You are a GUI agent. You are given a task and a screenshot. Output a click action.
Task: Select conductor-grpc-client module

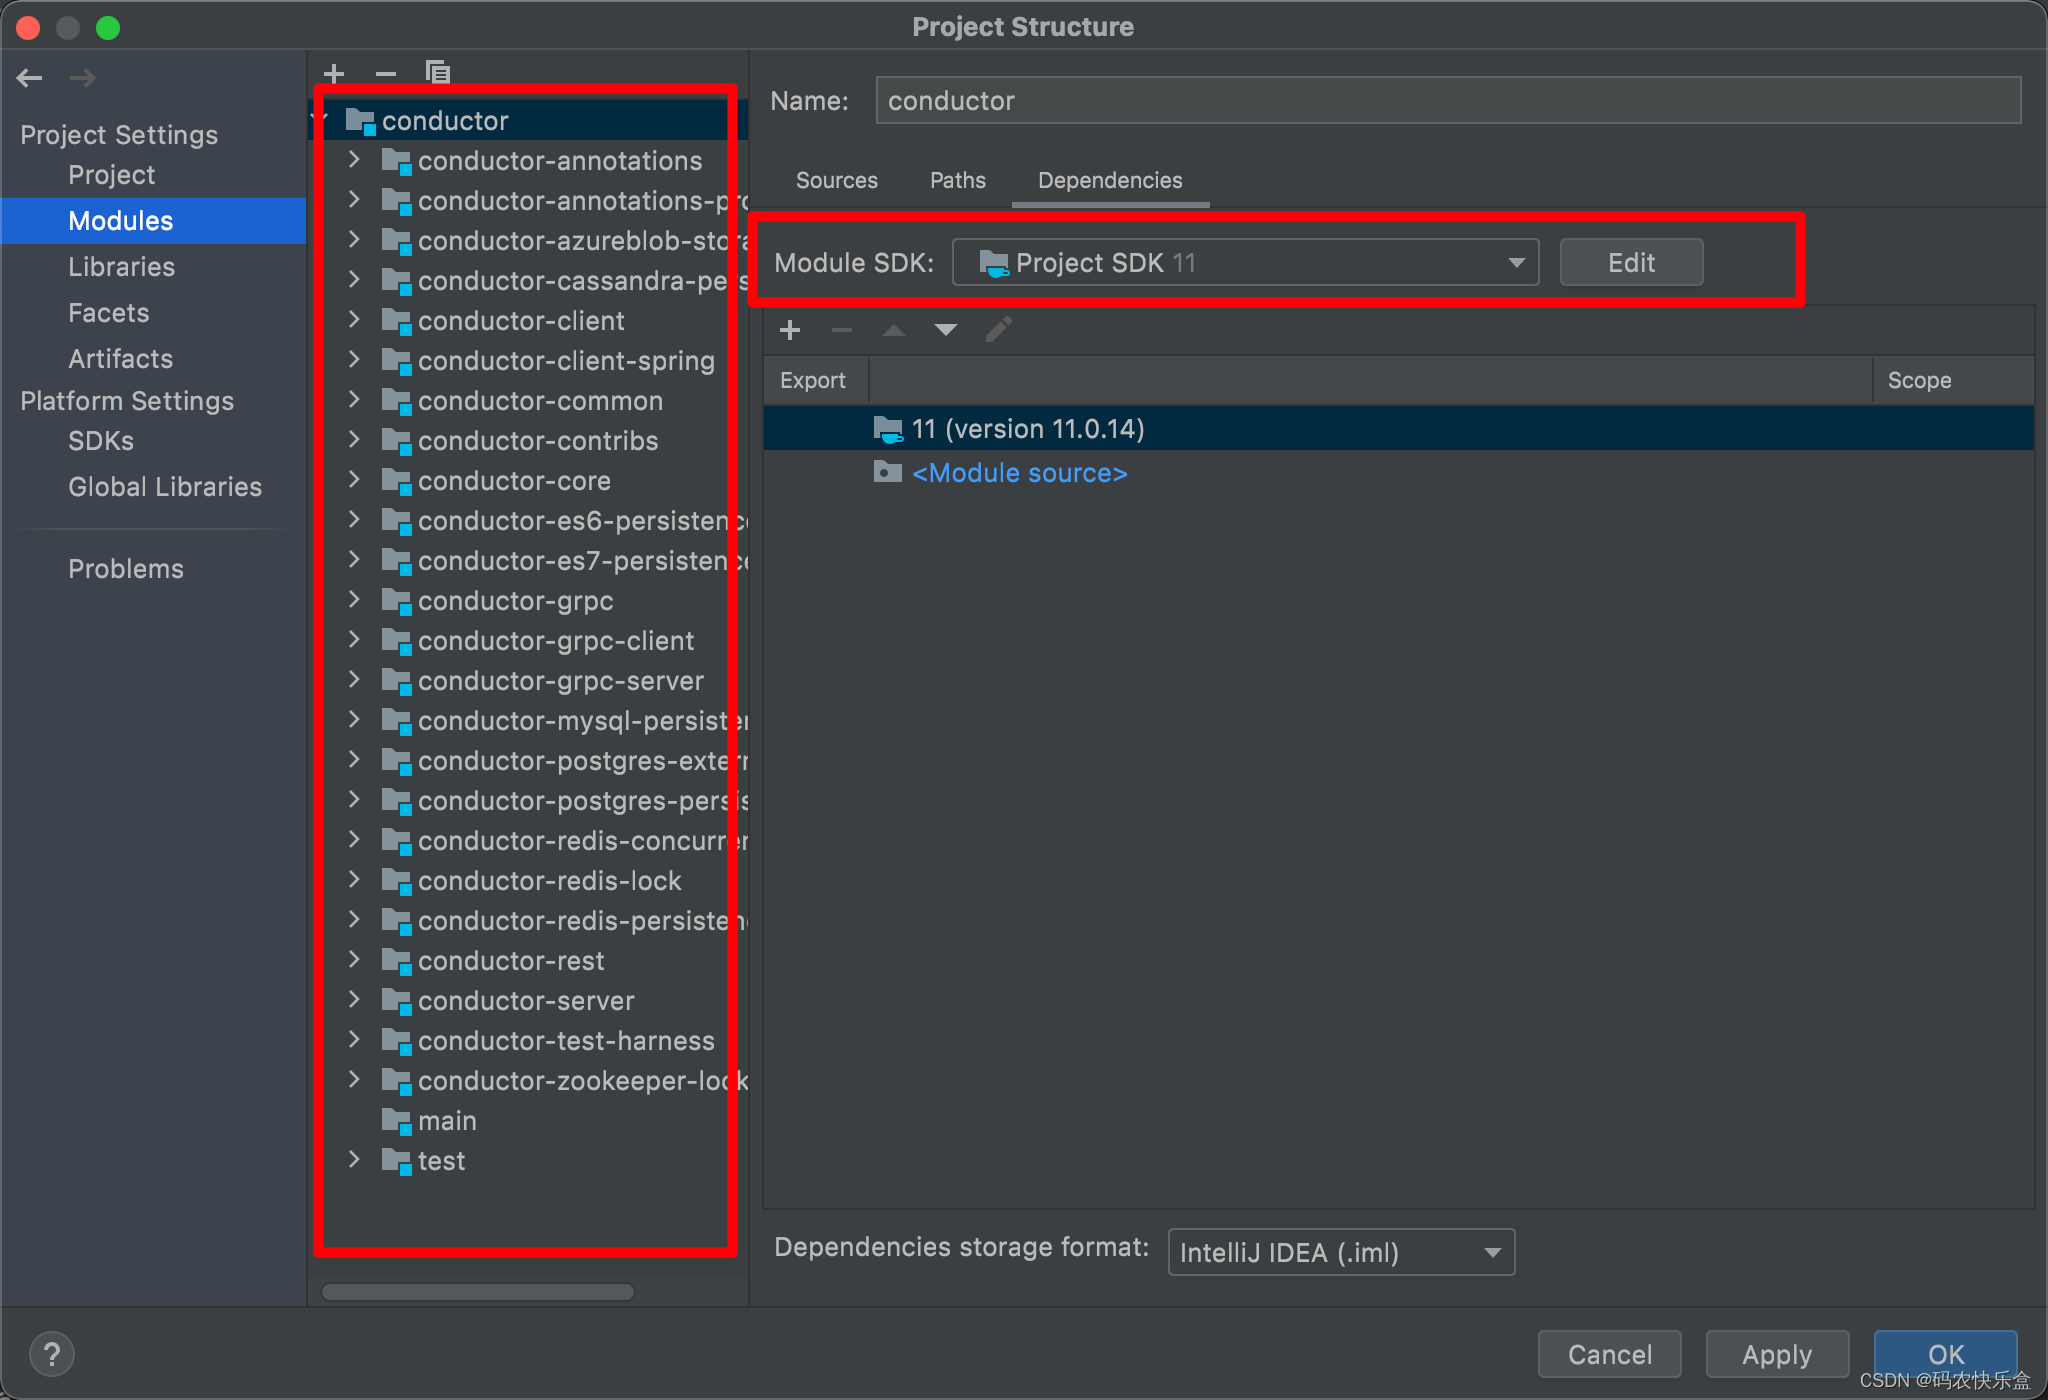556,641
